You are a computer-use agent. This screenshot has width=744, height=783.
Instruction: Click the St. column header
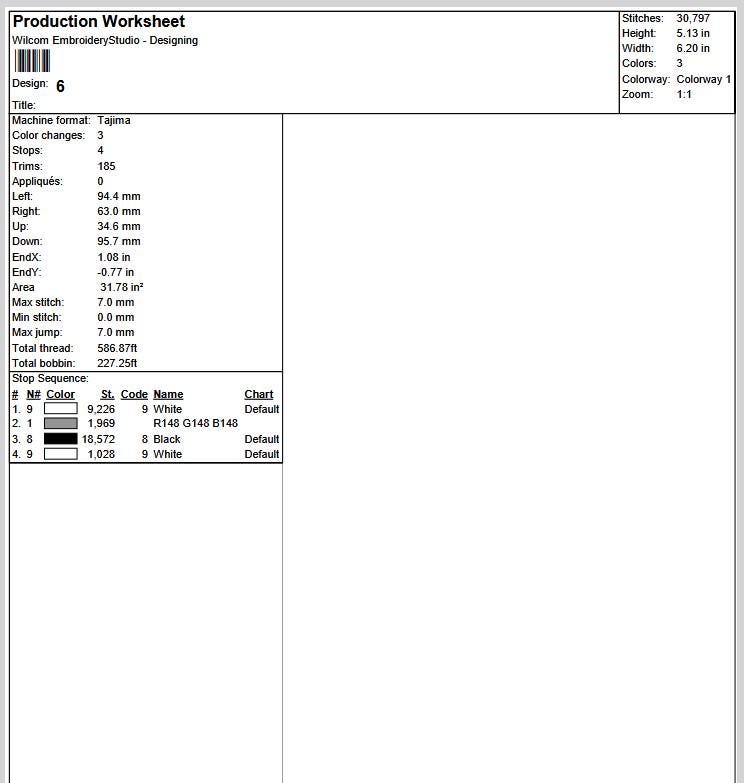coord(107,394)
